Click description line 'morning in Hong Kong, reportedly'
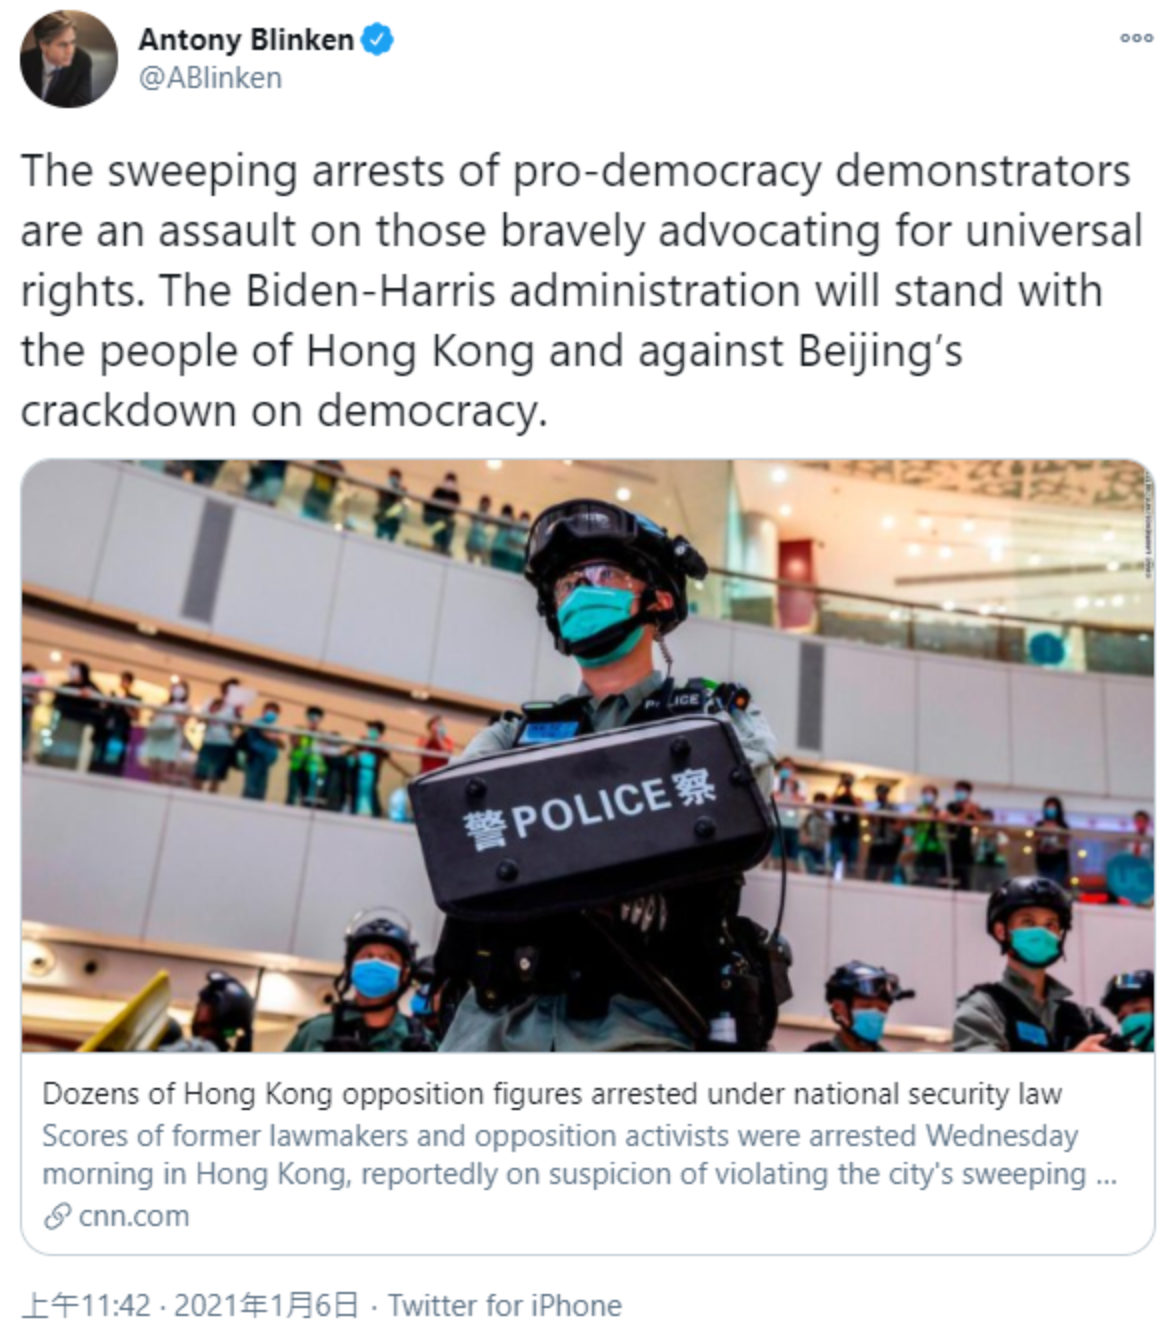The height and width of the screenshot is (1338, 1176). coord(580,1175)
